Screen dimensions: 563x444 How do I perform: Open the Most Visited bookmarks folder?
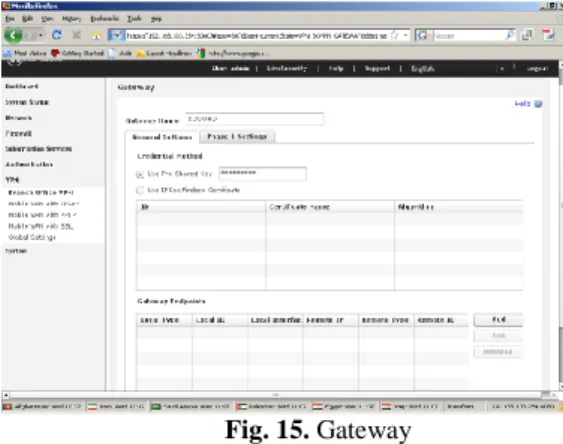(25, 53)
